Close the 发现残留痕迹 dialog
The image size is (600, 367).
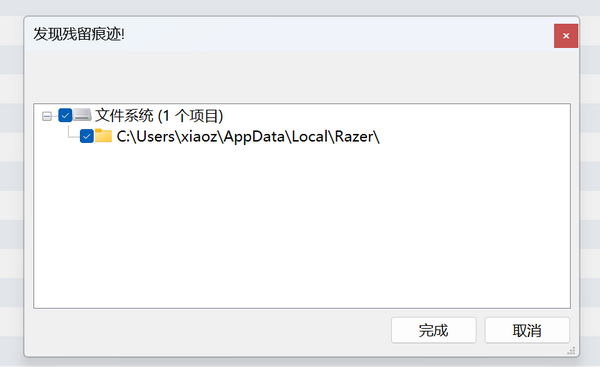click(566, 36)
